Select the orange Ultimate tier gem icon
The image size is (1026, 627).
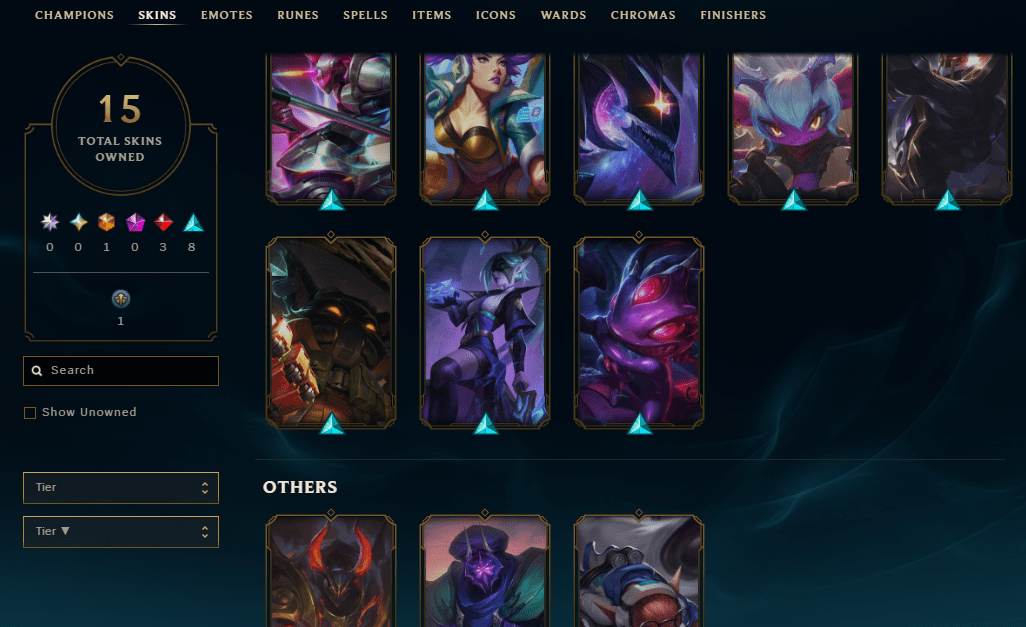click(107, 223)
